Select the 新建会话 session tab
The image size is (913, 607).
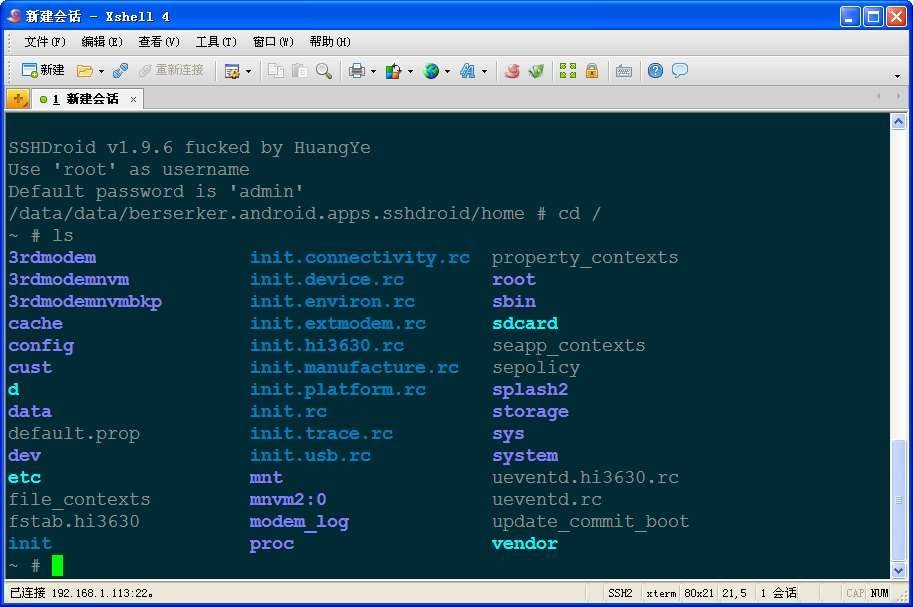(x=86, y=99)
